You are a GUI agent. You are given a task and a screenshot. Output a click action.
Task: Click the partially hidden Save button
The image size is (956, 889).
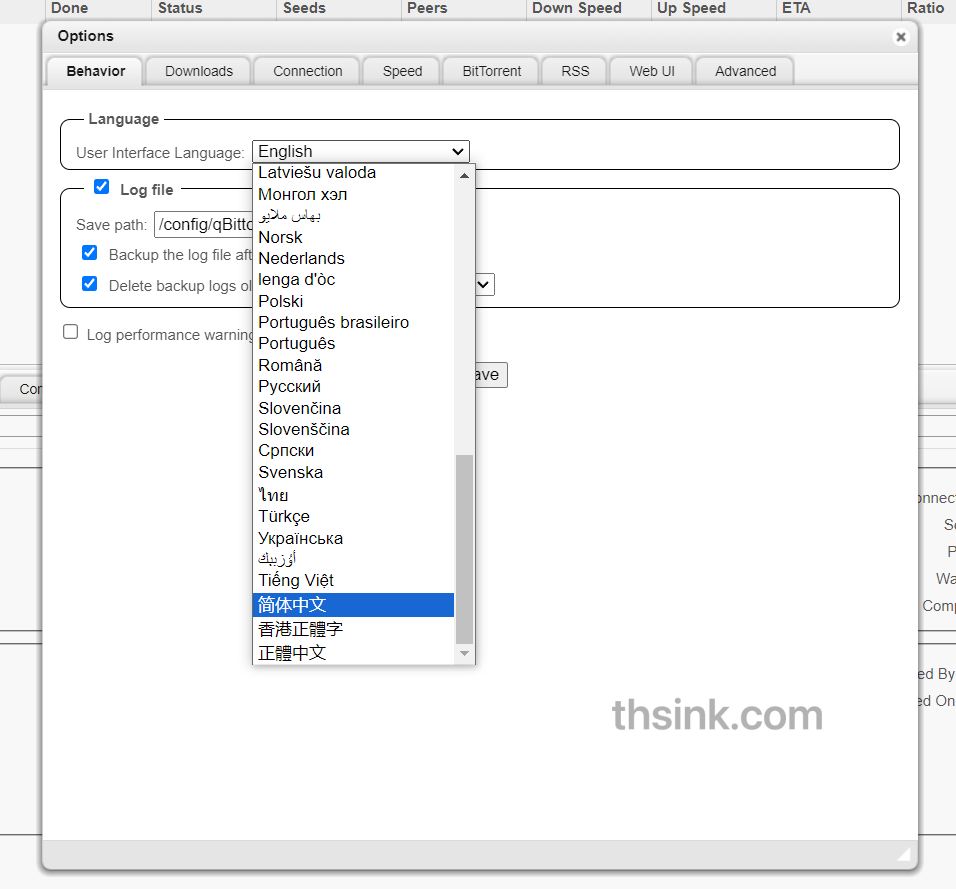pos(490,375)
